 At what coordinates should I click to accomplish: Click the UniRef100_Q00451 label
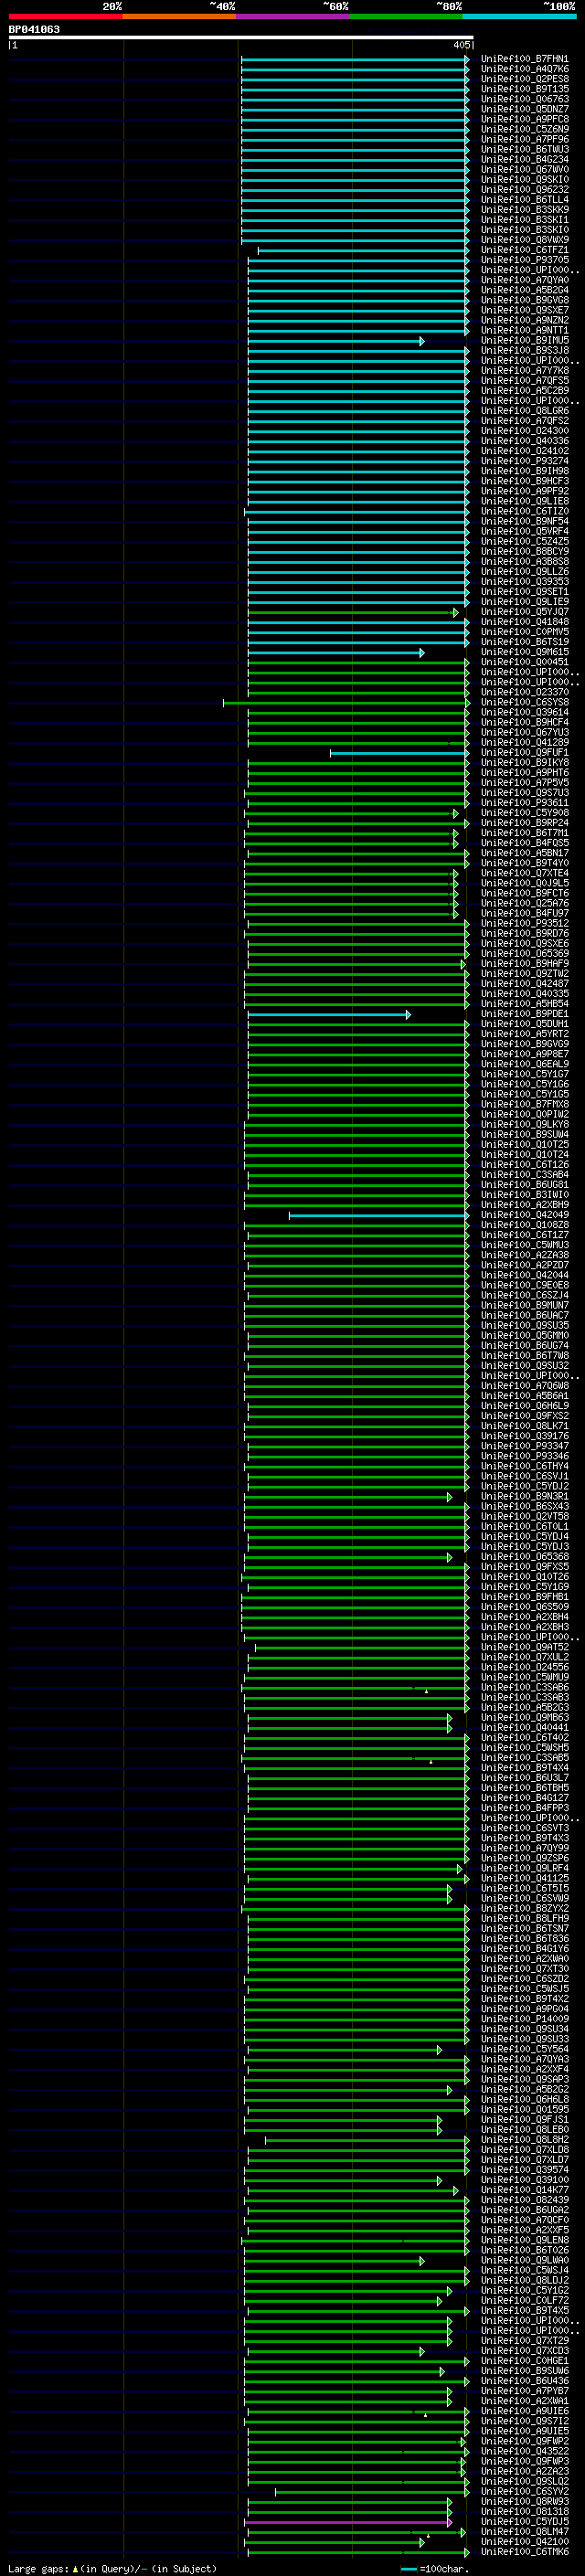pos(524,662)
